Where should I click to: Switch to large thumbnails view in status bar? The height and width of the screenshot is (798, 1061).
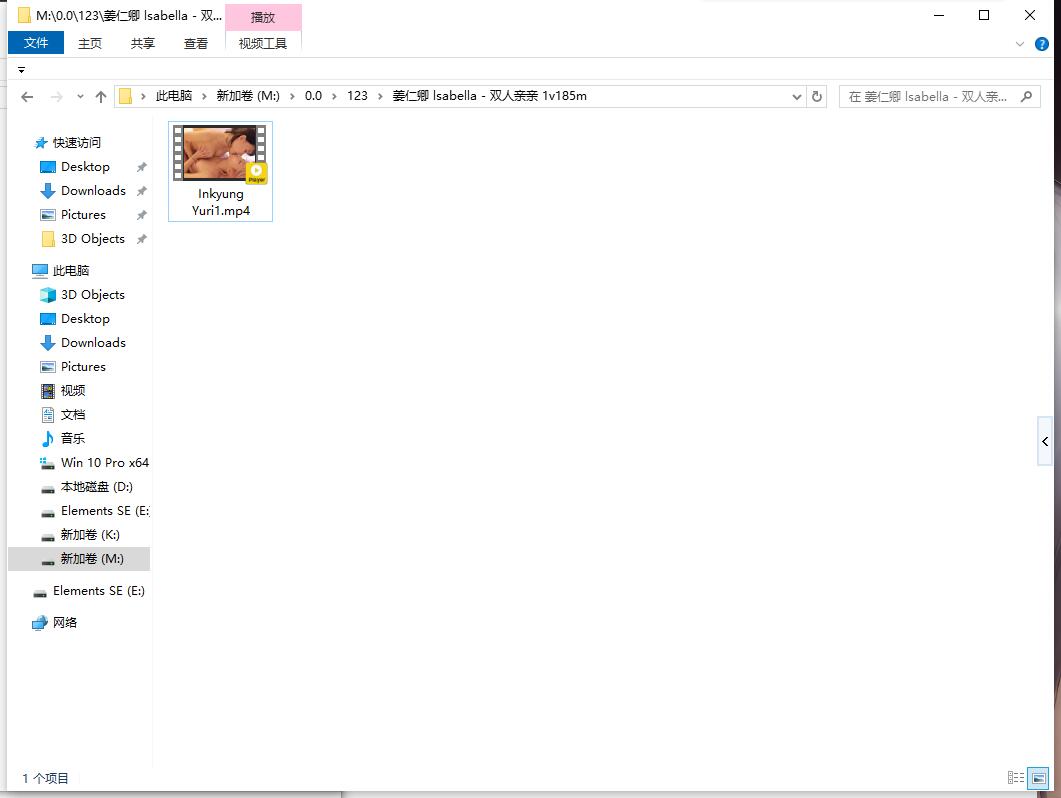coord(1039,778)
